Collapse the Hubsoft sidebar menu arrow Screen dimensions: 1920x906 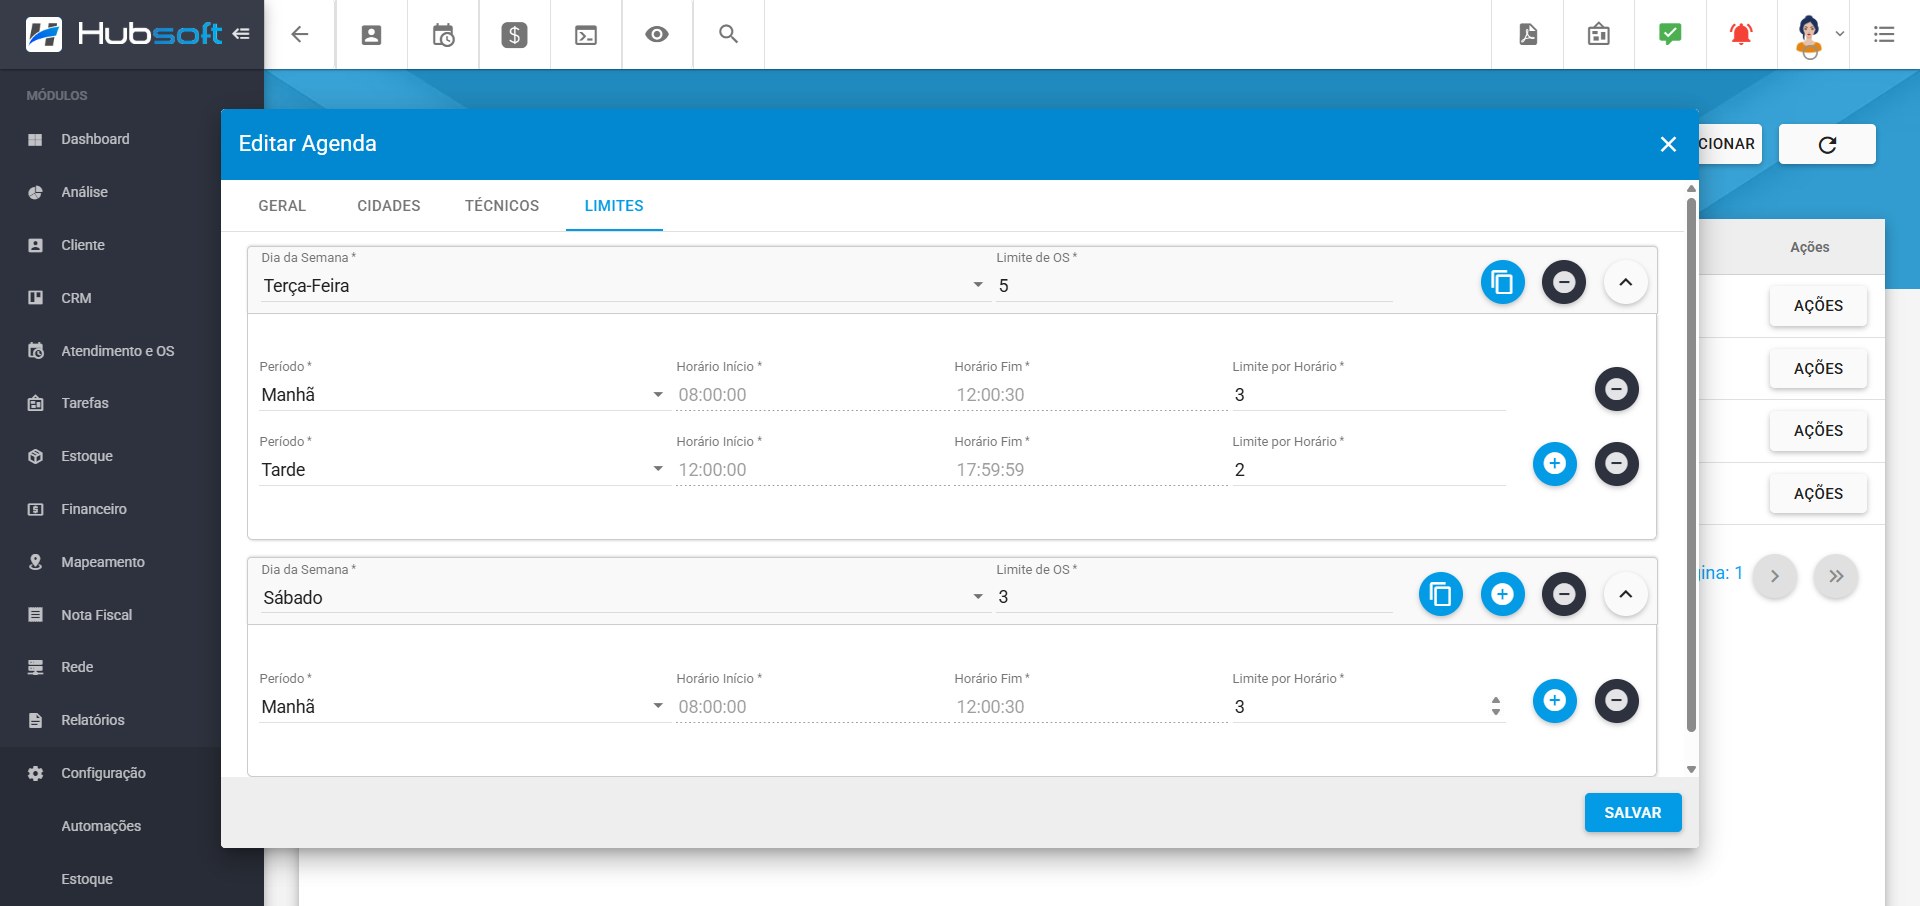241,34
